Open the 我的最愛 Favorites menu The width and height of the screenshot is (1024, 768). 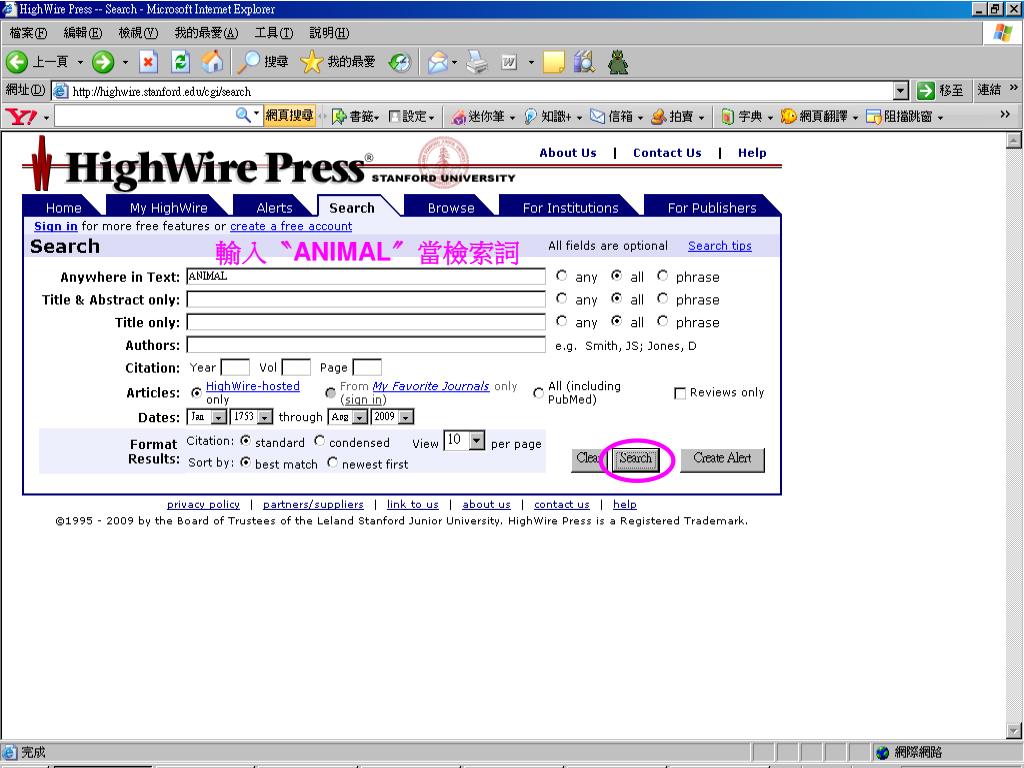(x=206, y=33)
